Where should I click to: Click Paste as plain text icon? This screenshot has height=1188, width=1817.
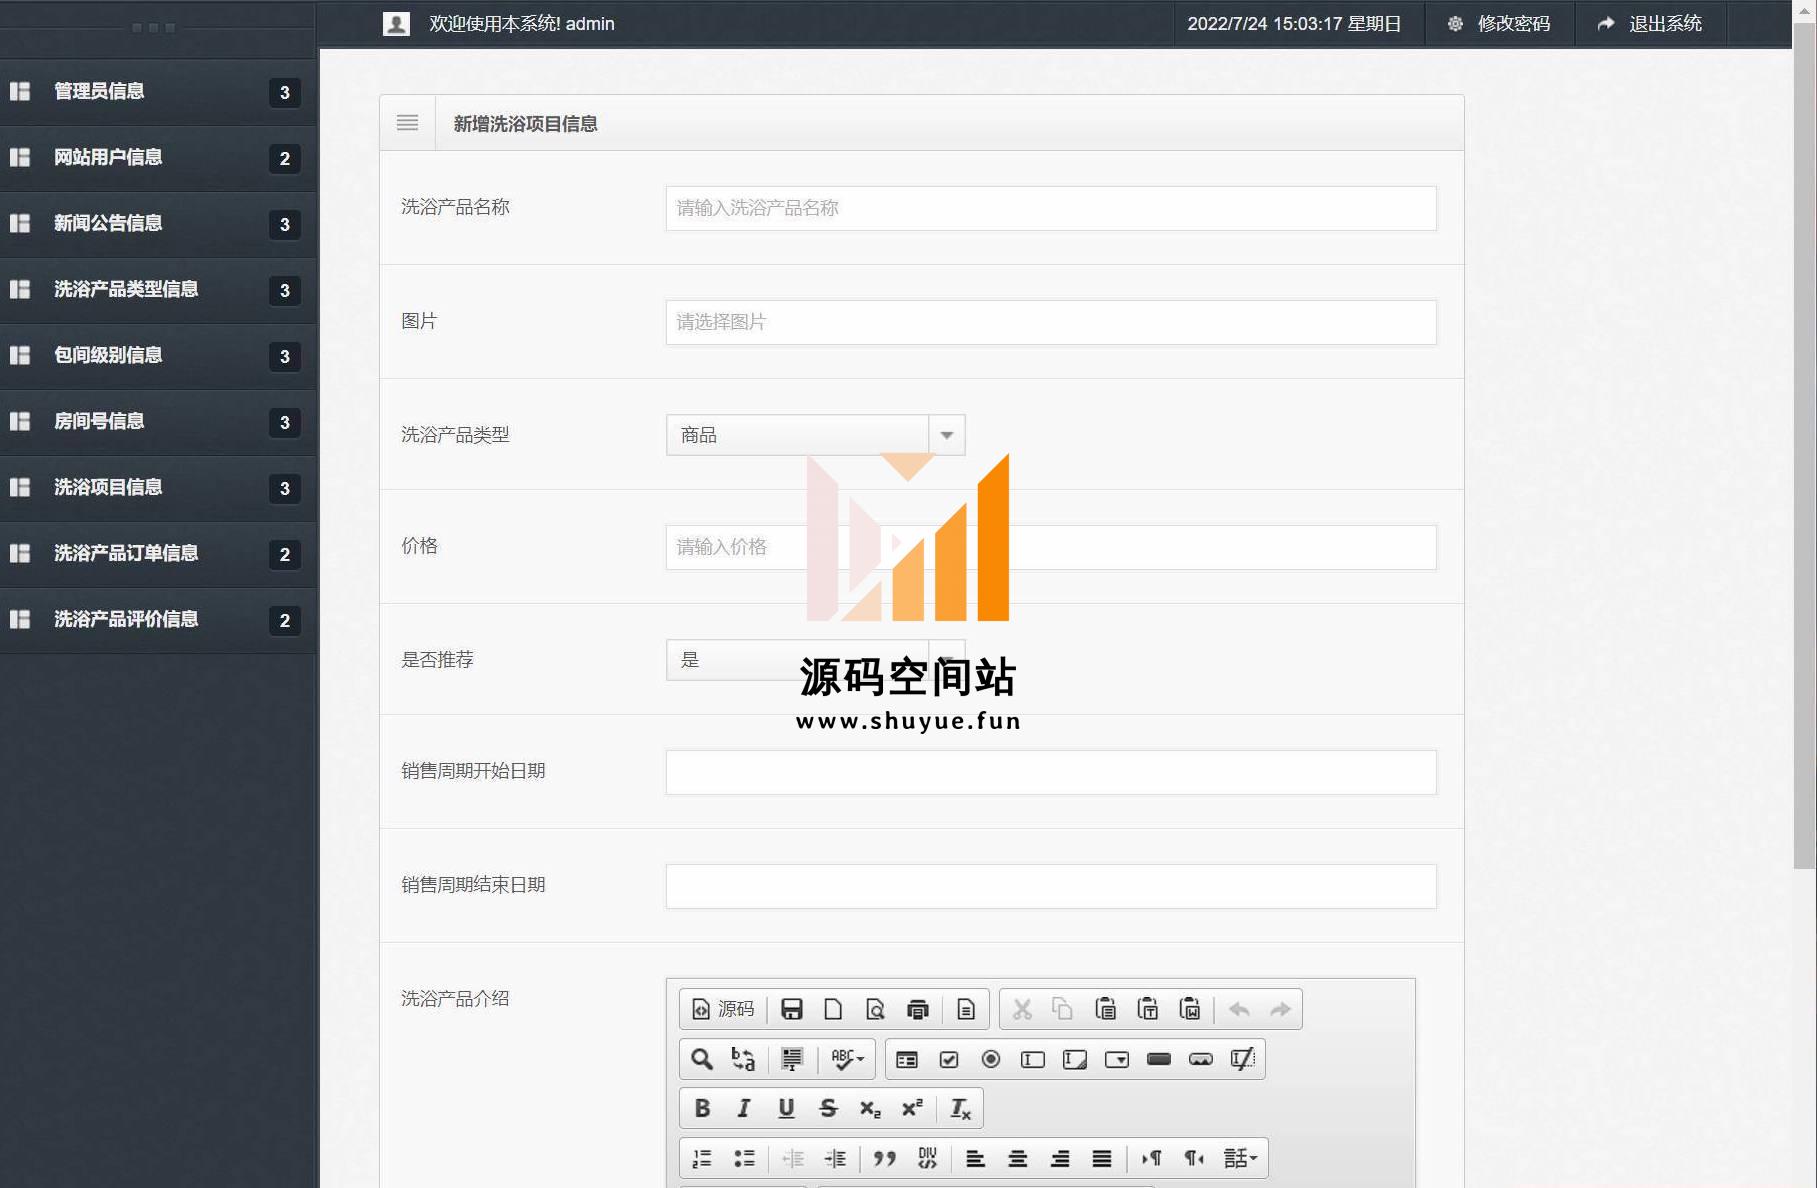tap(1148, 1009)
